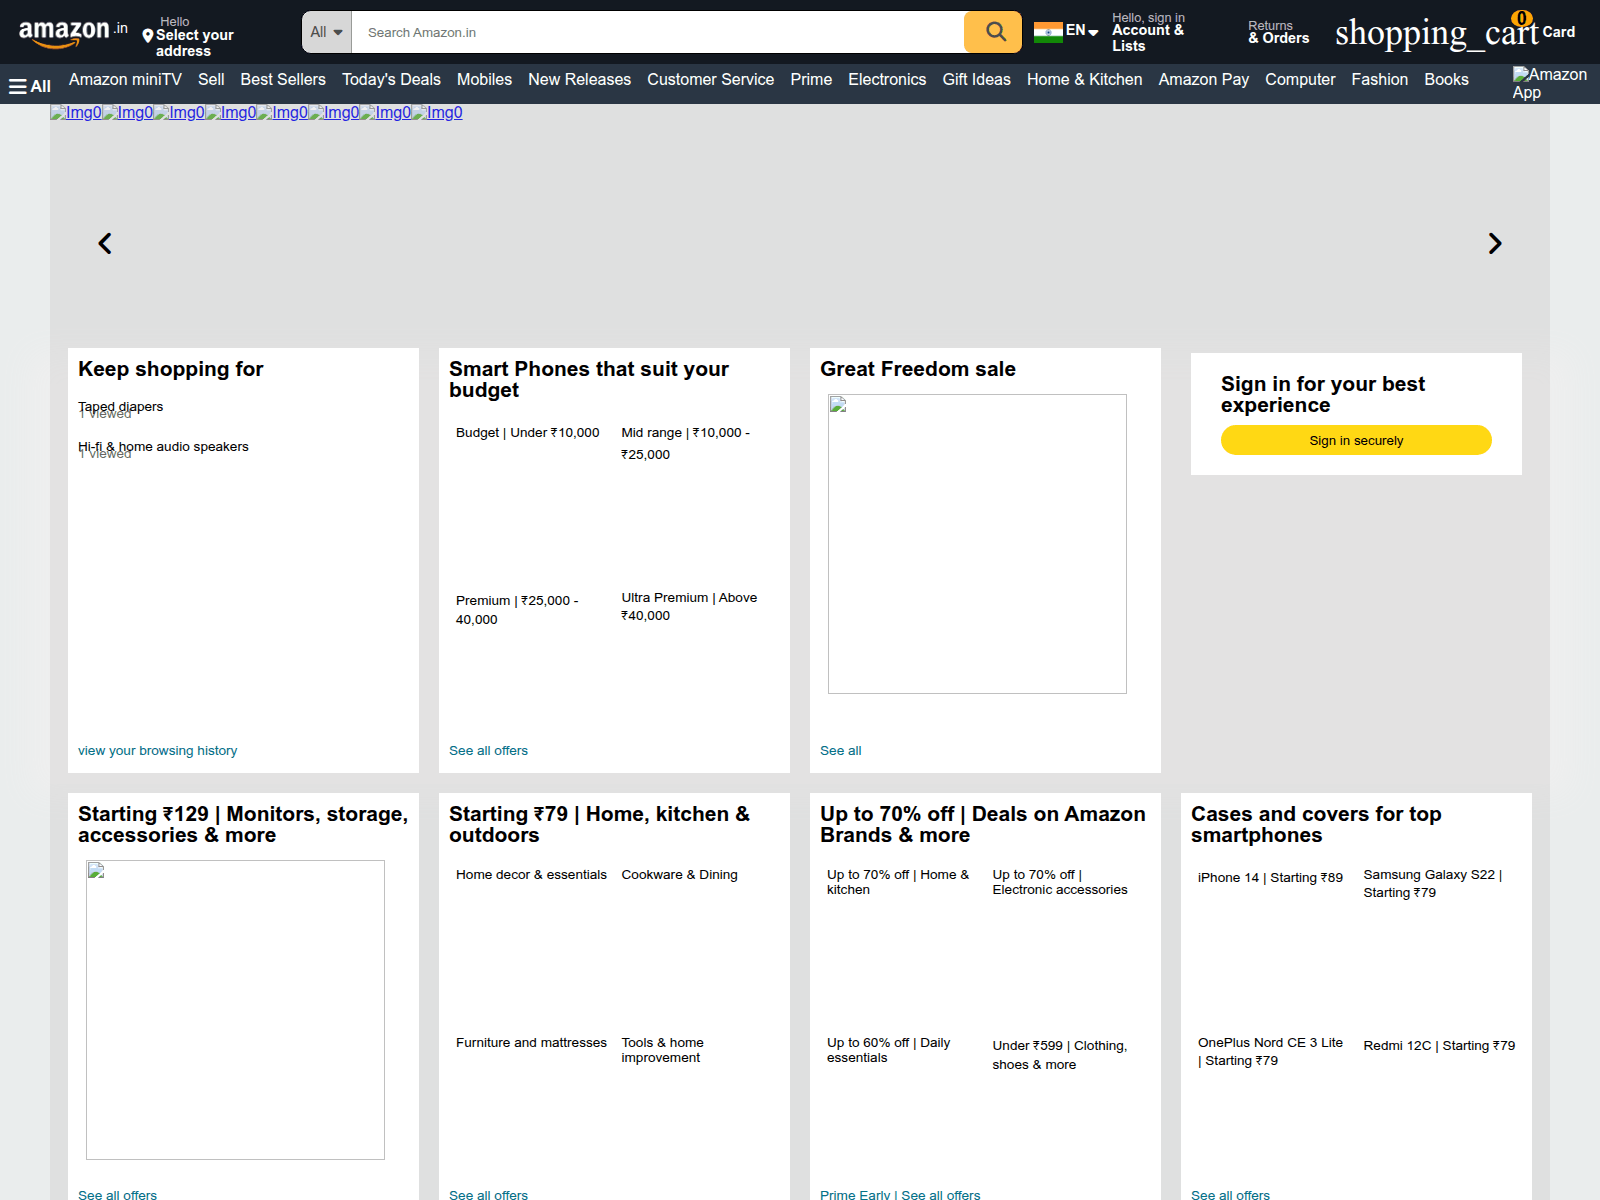Click the Sign in securely button
1600x1200 pixels.
point(1356,440)
